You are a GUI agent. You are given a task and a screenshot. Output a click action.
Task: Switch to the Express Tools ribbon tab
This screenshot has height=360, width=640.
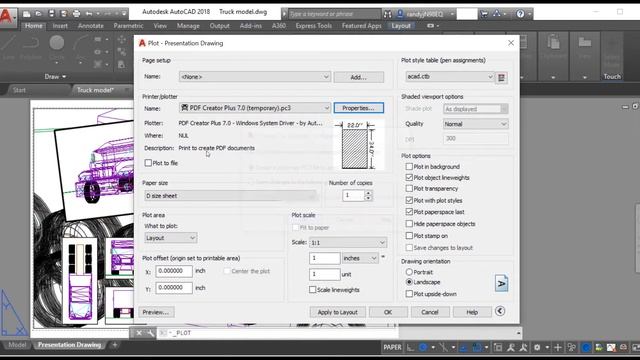pyautogui.click(x=313, y=26)
